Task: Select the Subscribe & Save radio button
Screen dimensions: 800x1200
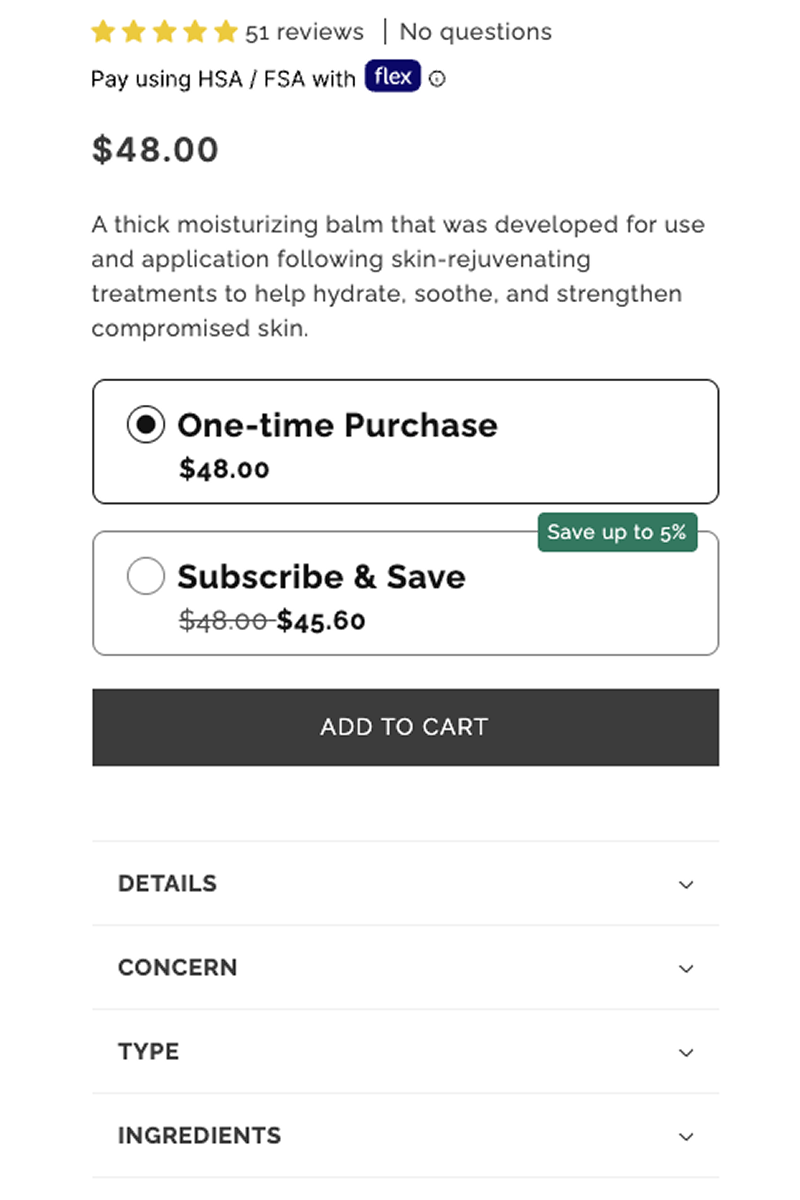Action: tap(146, 576)
